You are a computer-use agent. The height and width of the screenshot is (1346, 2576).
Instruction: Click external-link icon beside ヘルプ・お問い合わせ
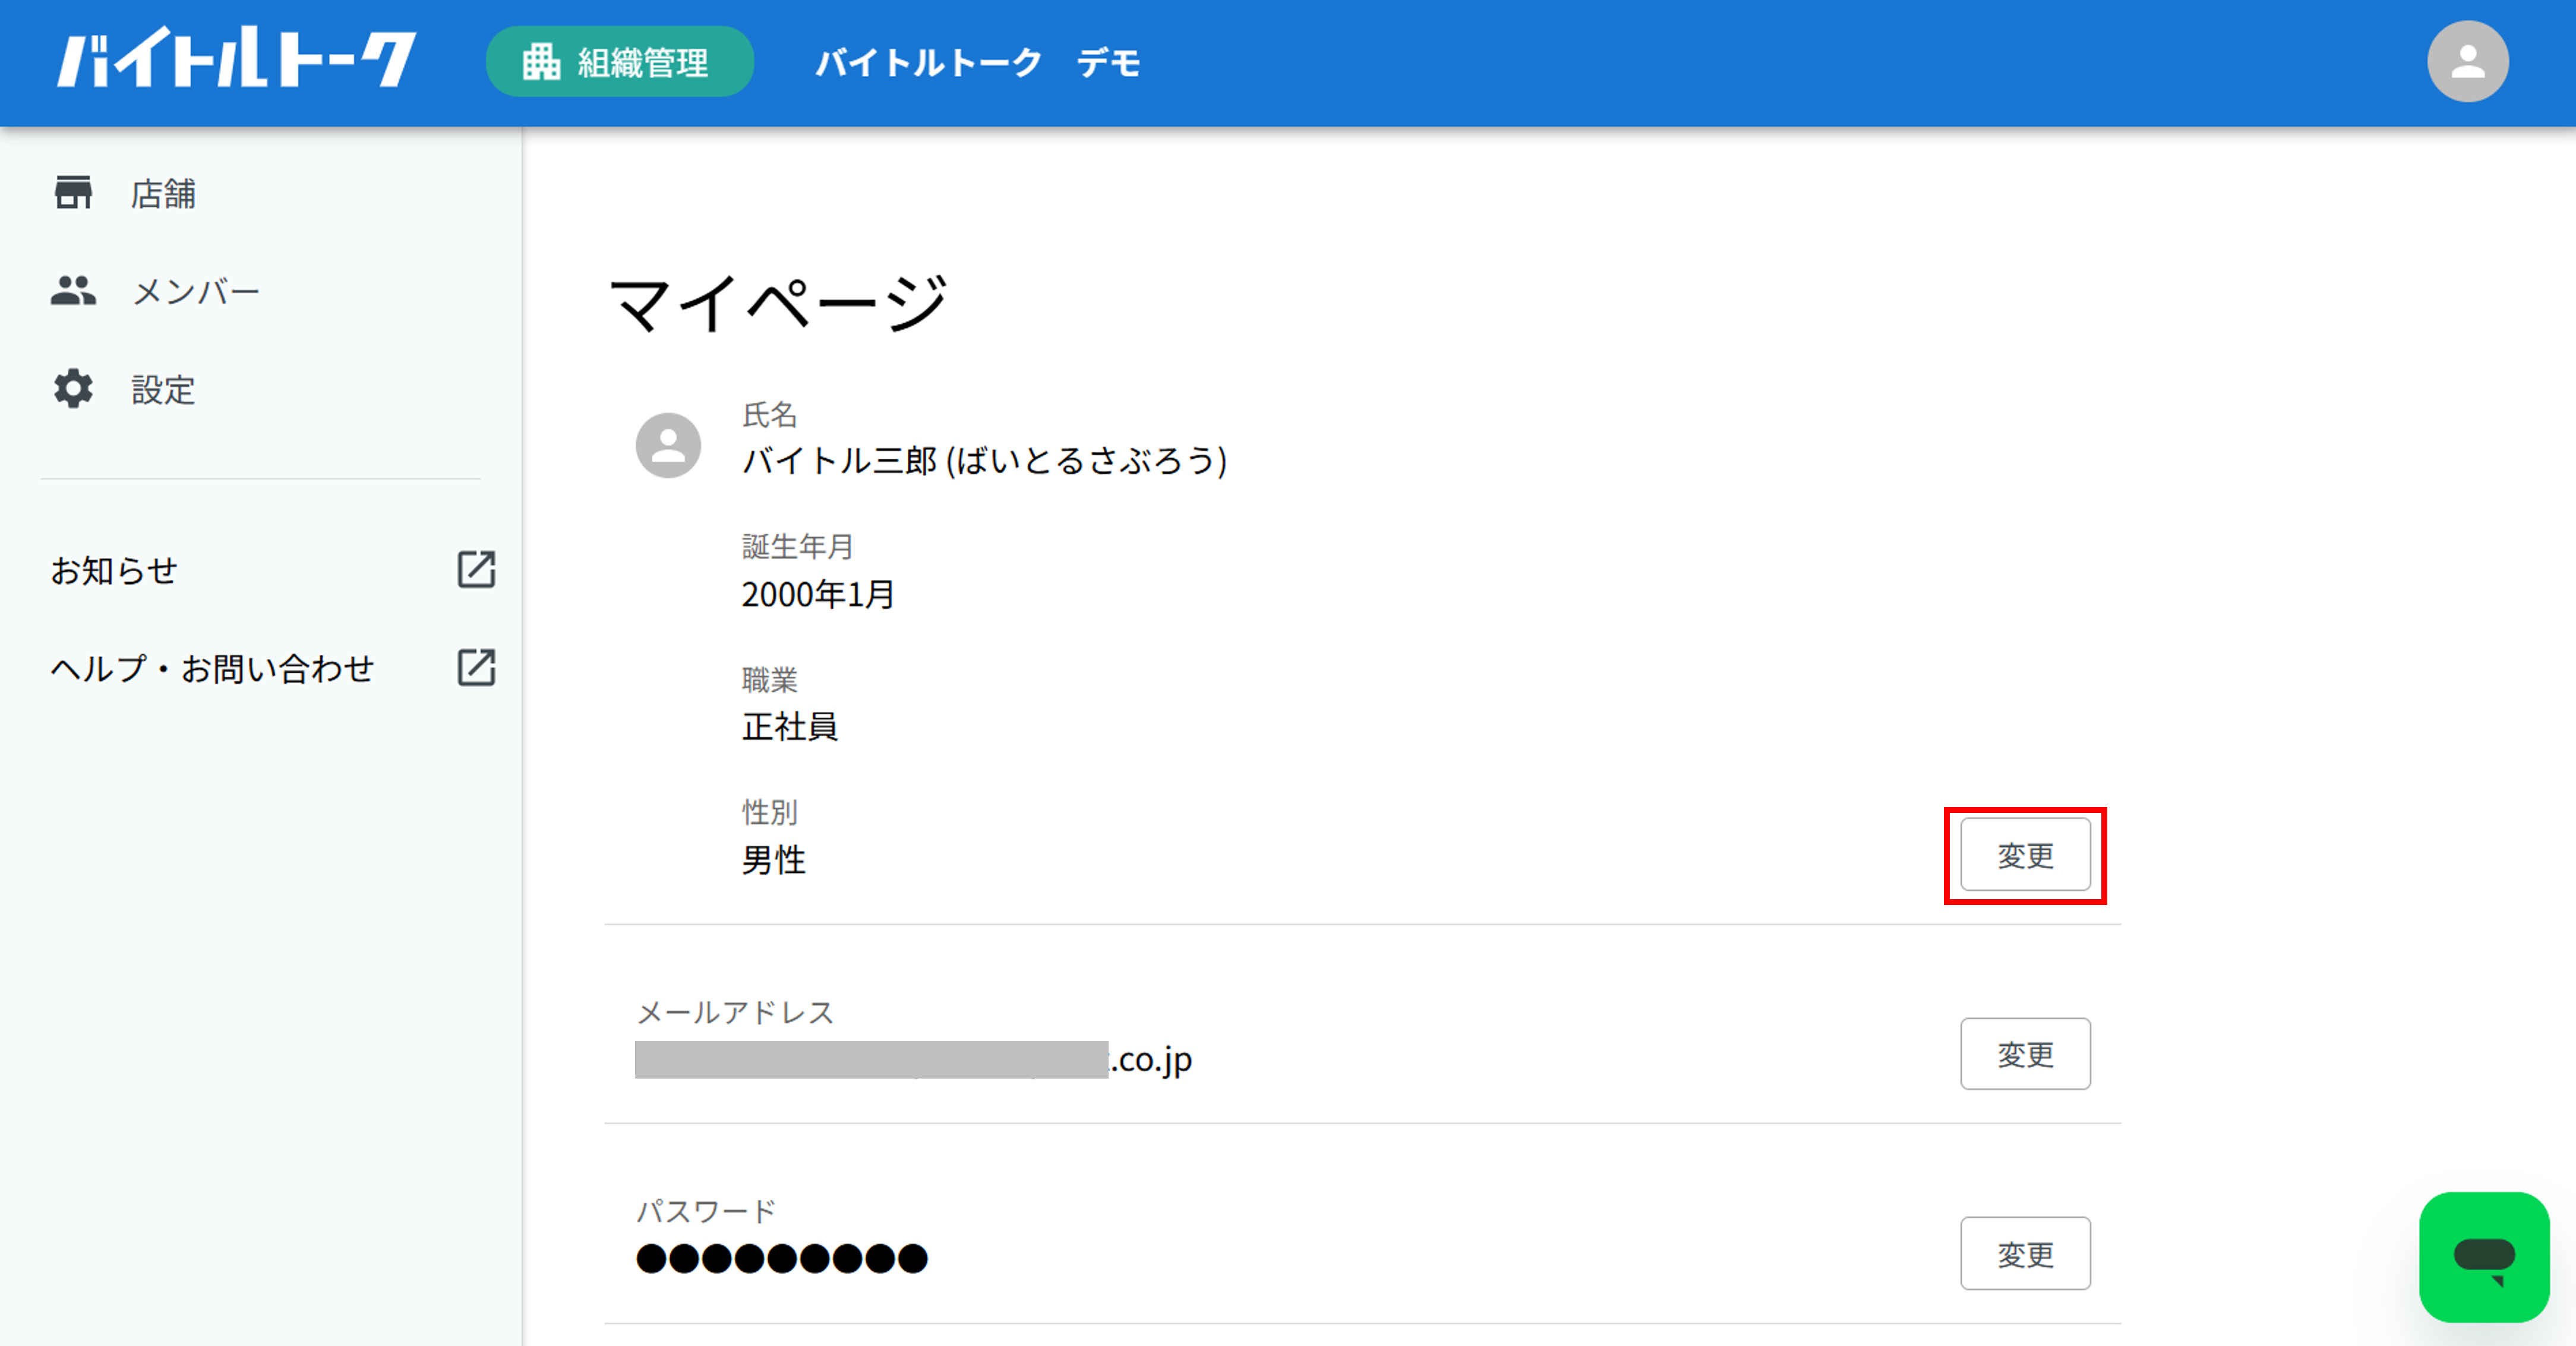coord(476,667)
